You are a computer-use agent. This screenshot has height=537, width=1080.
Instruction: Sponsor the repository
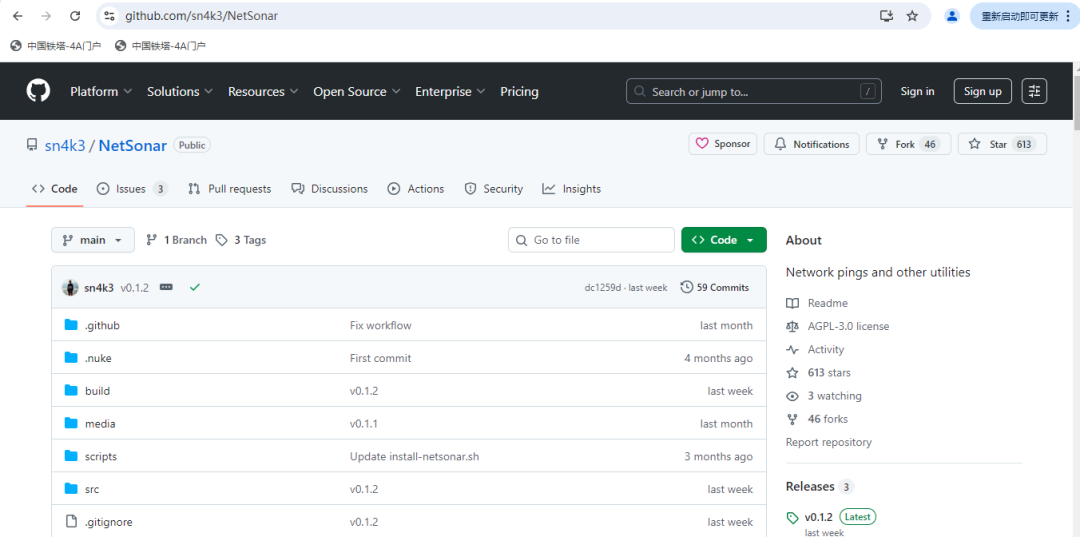pyautogui.click(x=723, y=144)
